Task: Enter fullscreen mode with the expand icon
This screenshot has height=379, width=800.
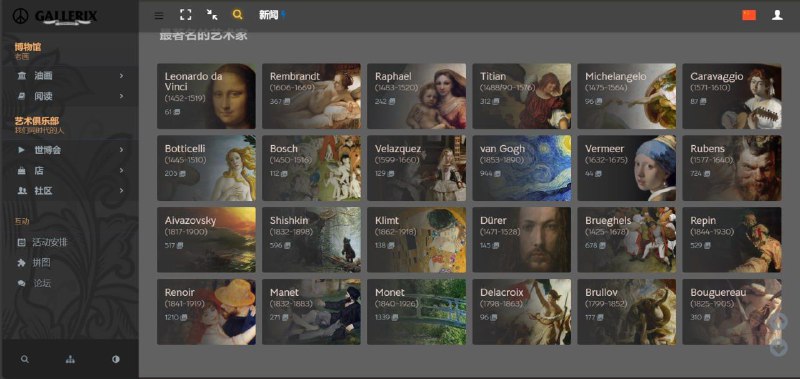Action: point(186,15)
